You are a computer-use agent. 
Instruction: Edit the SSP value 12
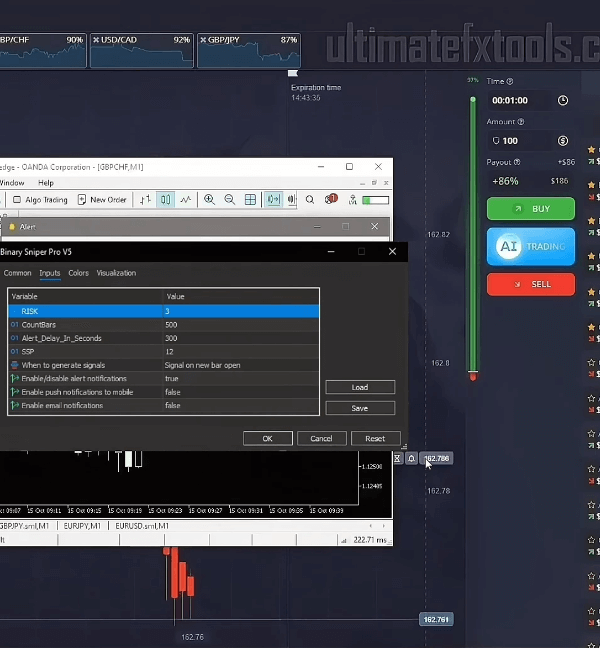coord(241,352)
